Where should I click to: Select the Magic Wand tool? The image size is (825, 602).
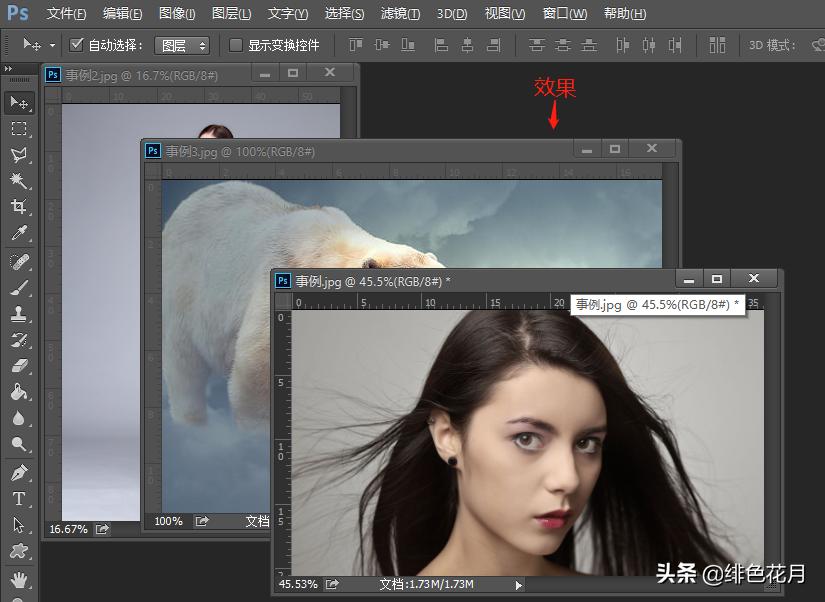click(x=19, y=181)
